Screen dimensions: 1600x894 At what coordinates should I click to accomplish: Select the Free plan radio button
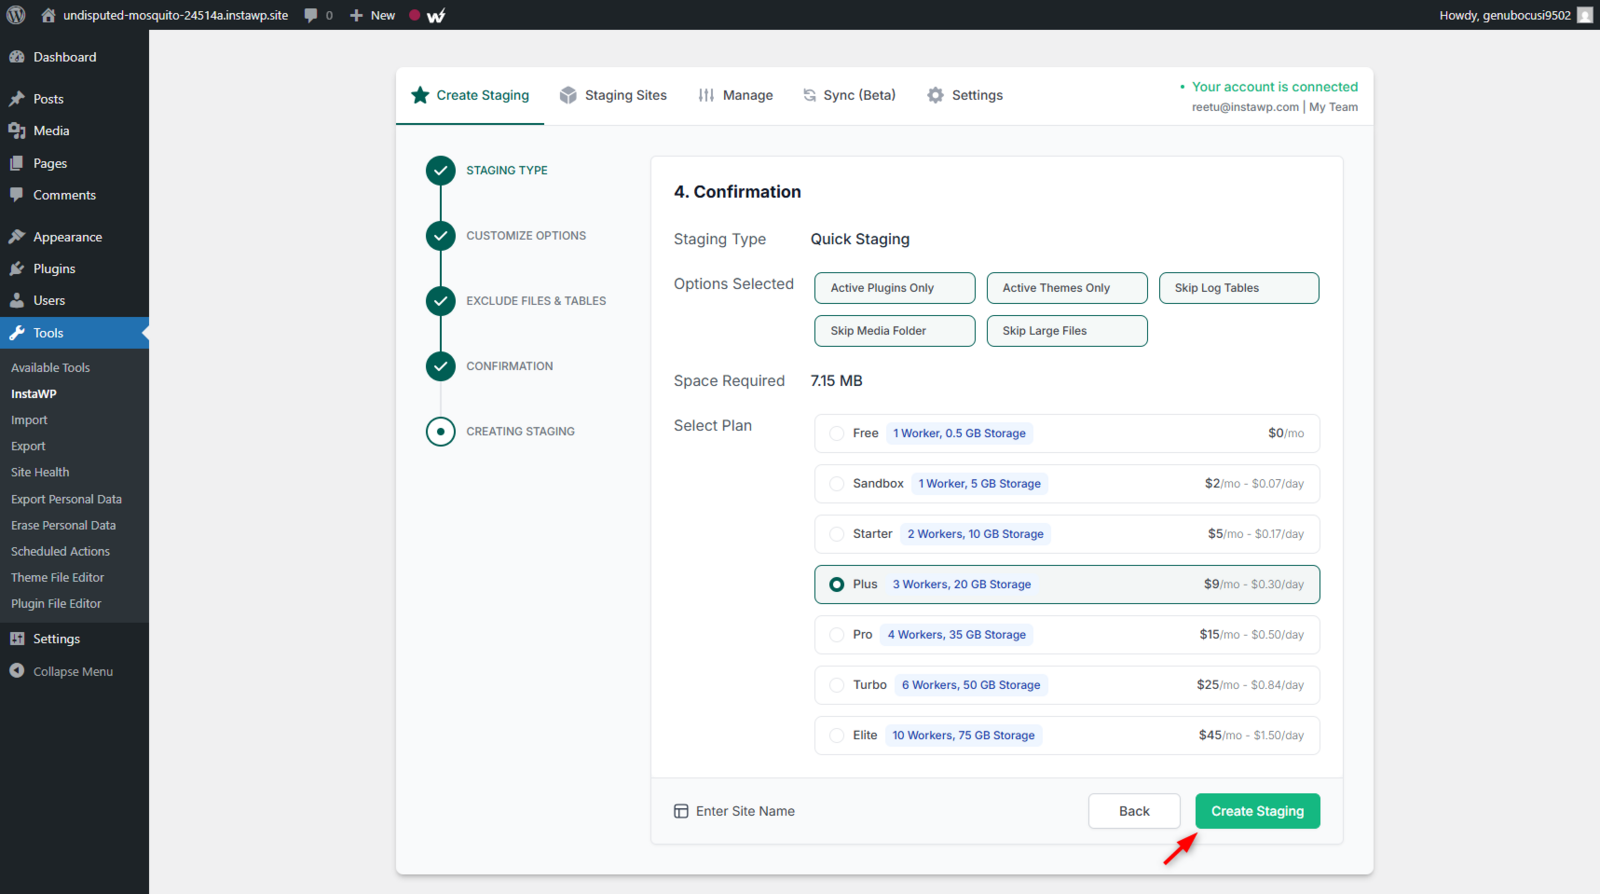[x=837, y=434]
